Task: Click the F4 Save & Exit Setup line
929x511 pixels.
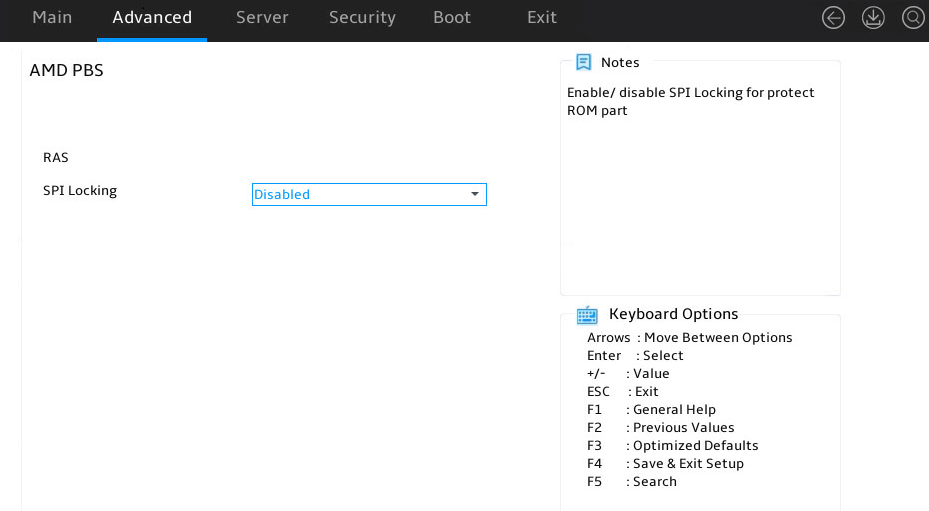Action: (x=665, y=464)
